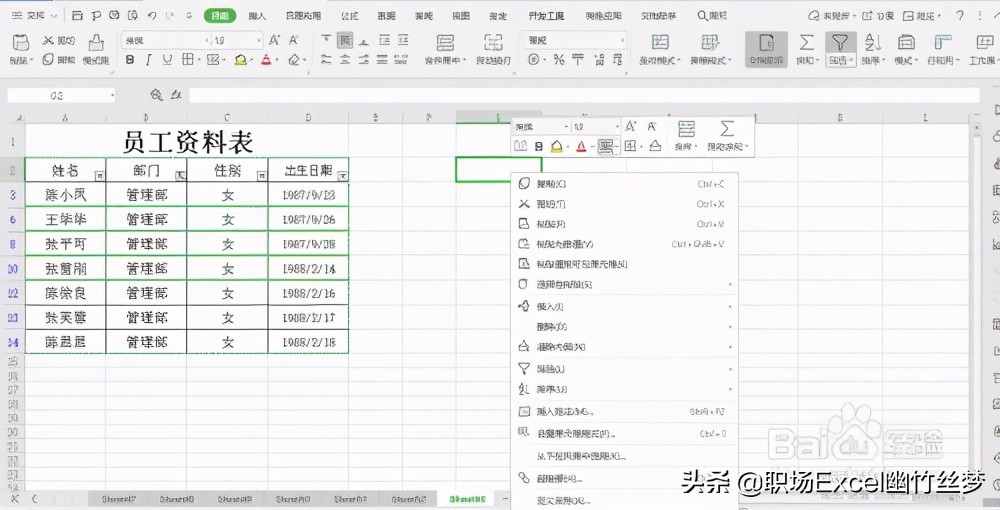Click the search button after the ribbon tabs

(712, 15)
